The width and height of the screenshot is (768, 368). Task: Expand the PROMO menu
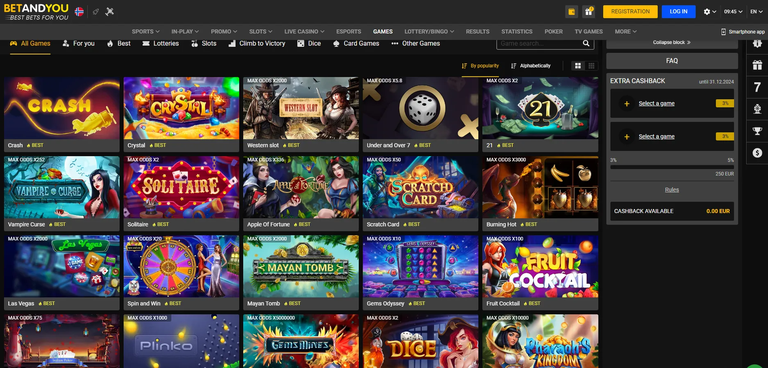tap(224, 31)
